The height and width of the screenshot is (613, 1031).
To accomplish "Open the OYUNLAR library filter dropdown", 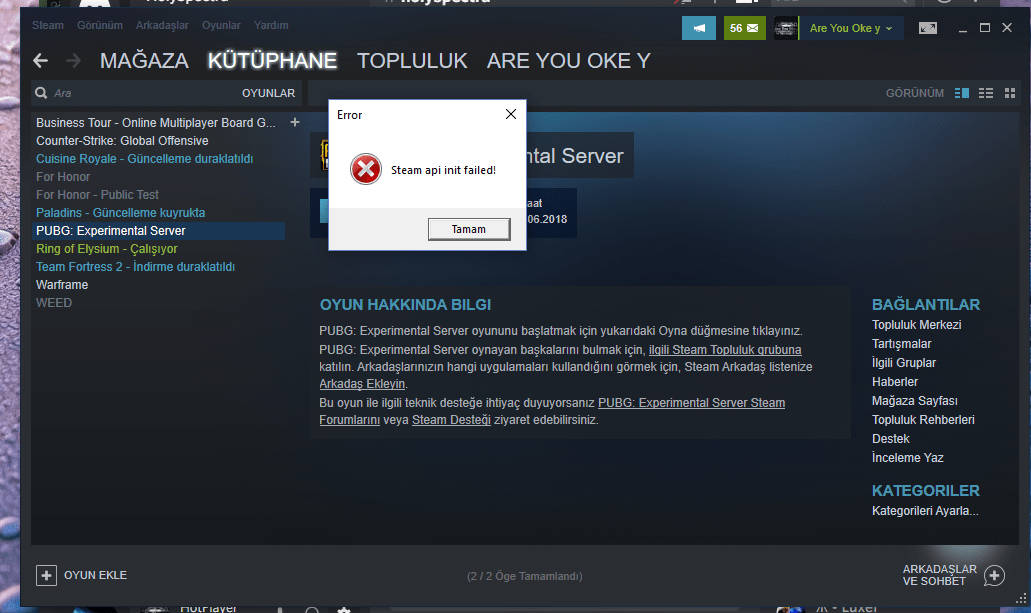I will pos(268,93).
